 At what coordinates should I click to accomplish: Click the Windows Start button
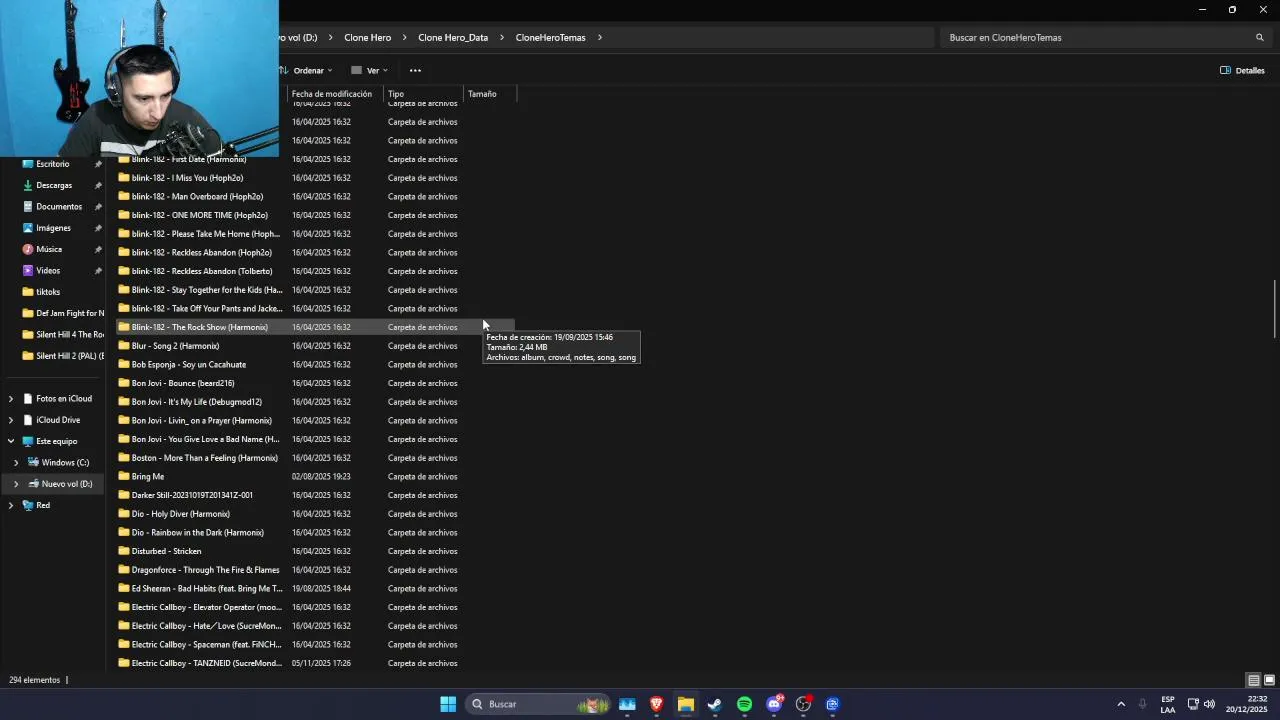(x=448, y=704)
